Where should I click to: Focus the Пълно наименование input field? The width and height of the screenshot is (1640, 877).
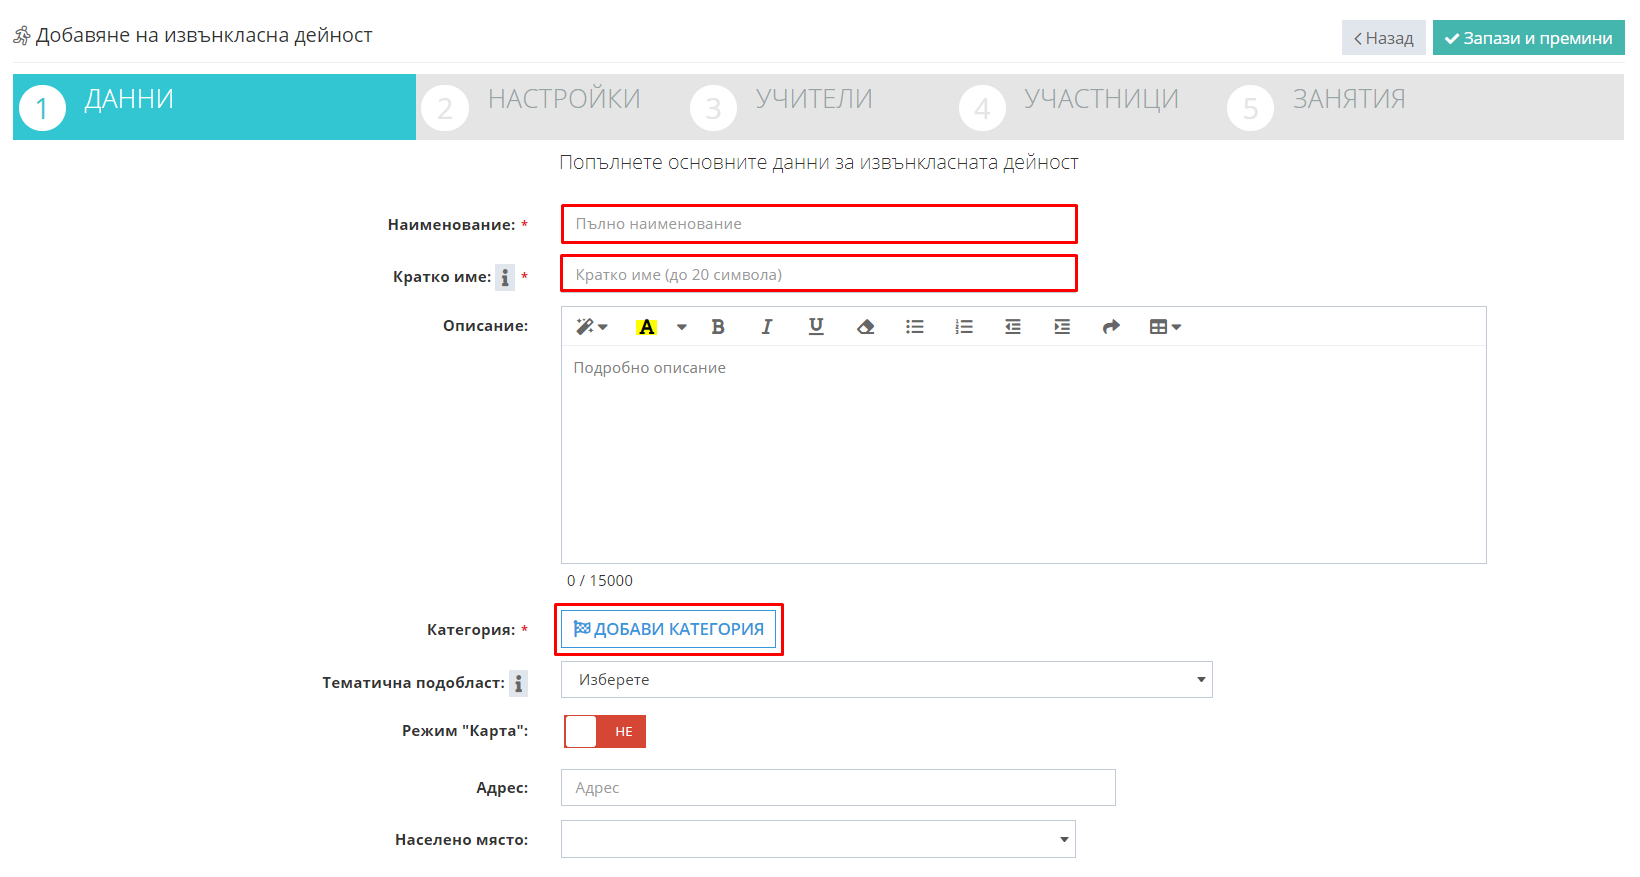(x=819, y=224)
